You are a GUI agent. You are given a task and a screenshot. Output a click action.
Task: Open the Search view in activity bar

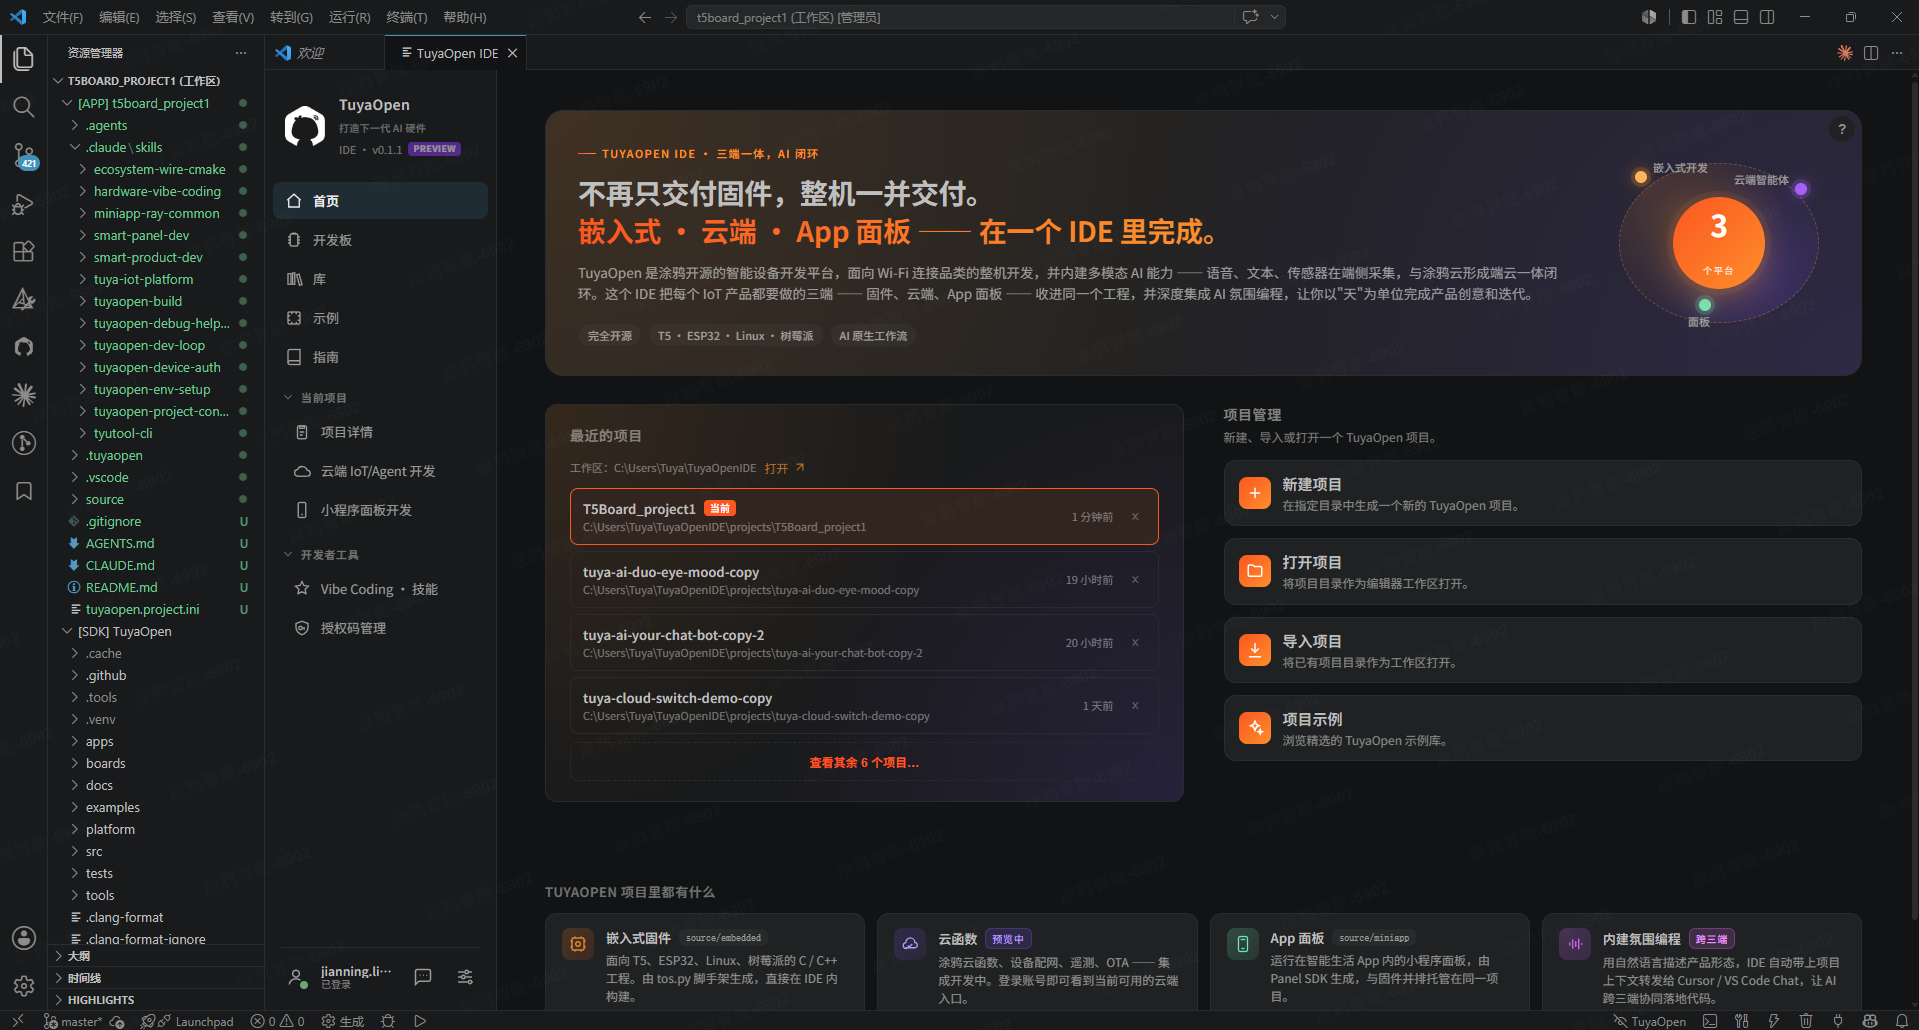24,107
